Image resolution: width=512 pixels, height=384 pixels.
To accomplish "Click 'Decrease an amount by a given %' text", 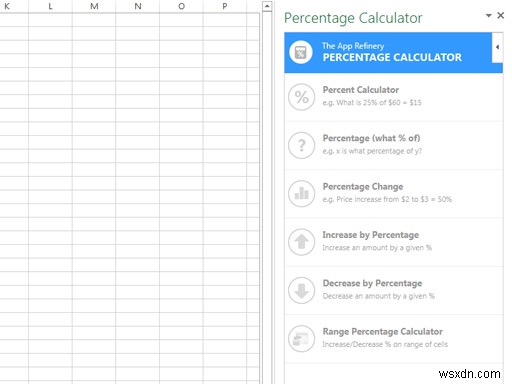I will coord(379,296).
